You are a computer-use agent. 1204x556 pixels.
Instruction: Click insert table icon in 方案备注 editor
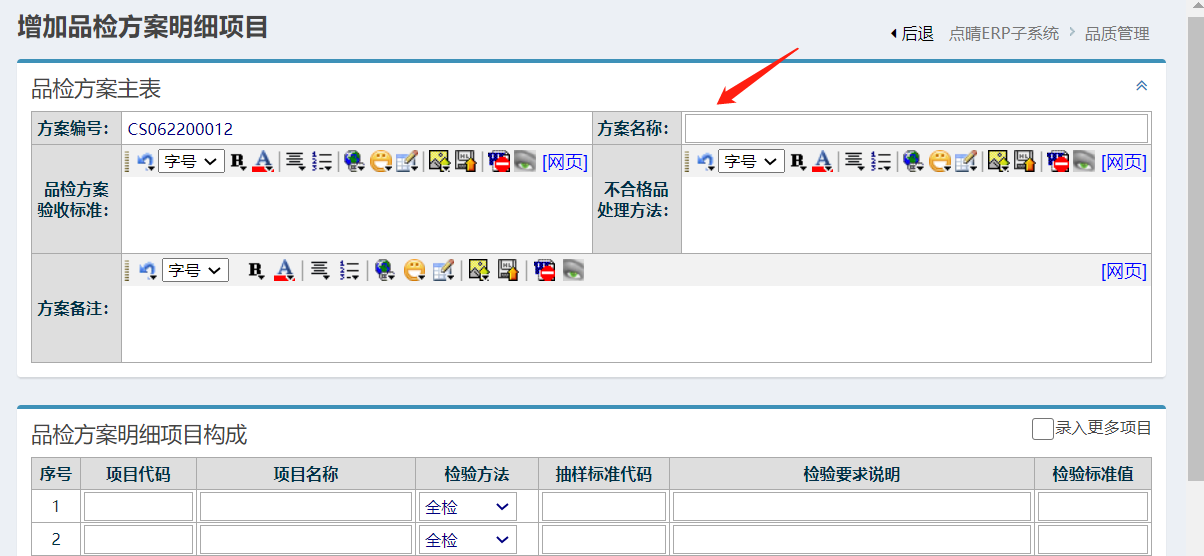point(443,270)
